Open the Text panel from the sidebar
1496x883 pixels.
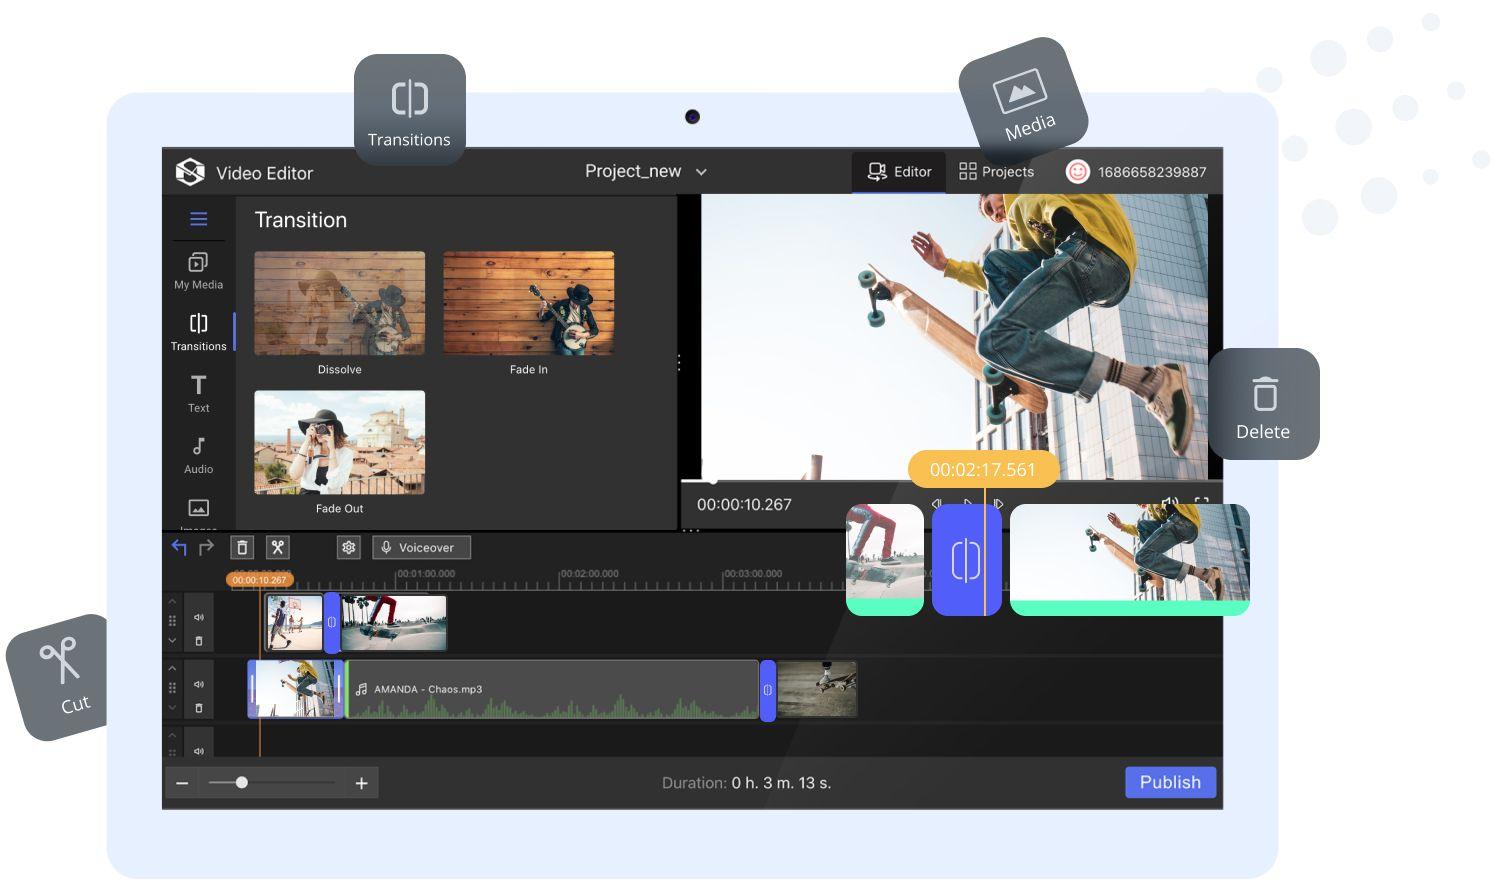click(198, 393)
